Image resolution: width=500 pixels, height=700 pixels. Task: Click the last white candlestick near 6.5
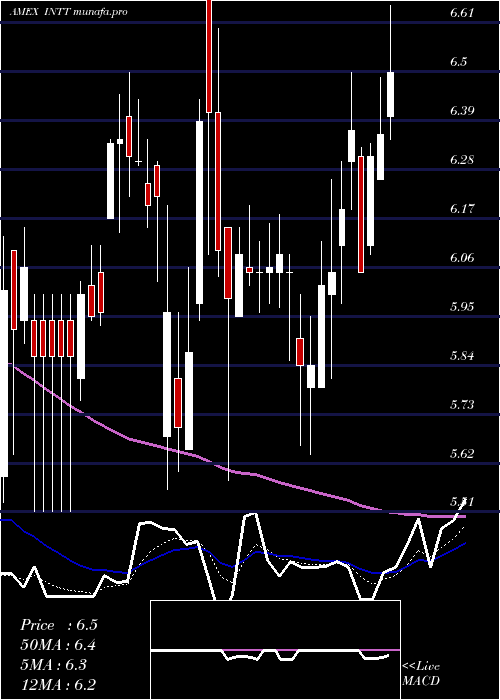pos(391,94)
